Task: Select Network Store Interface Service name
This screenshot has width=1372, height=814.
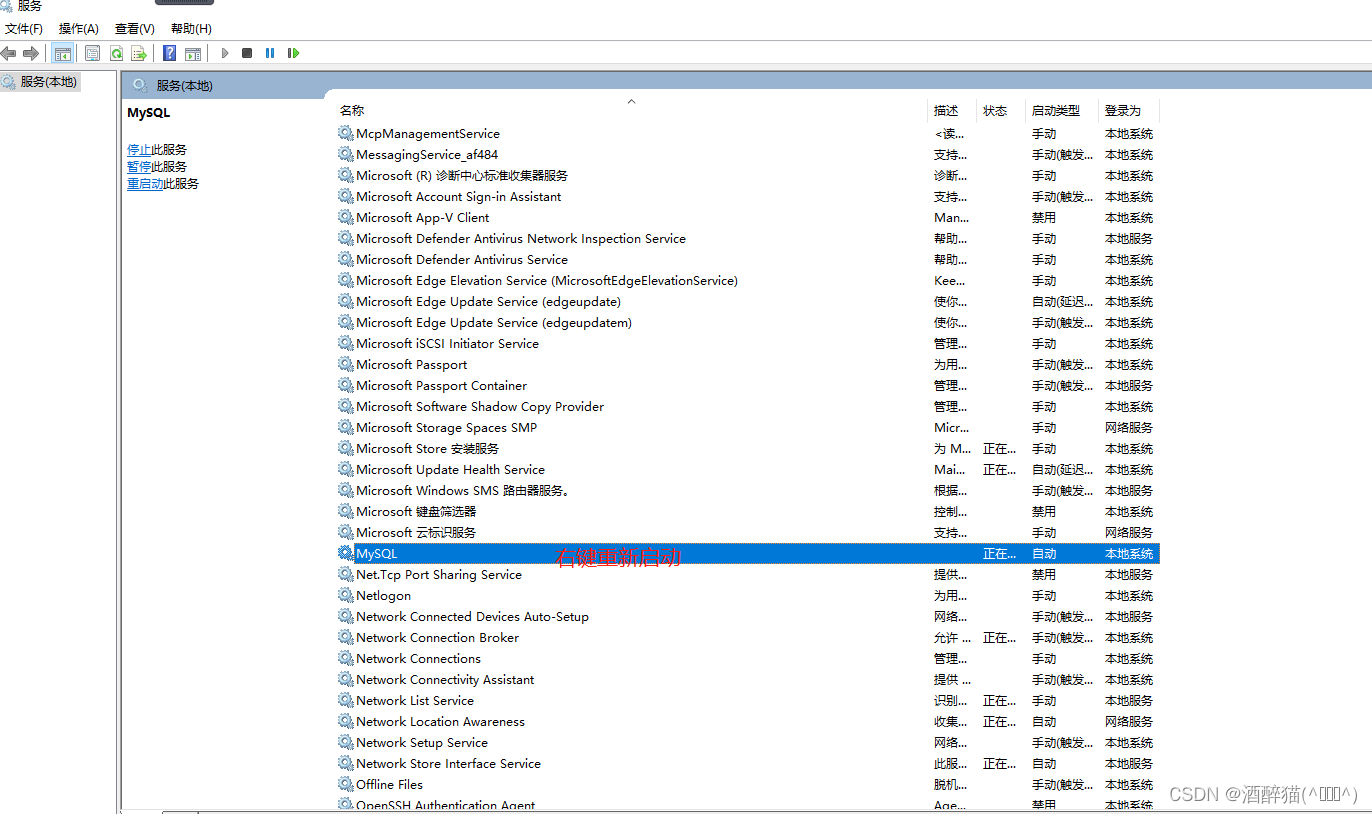Action: [449, 763]
